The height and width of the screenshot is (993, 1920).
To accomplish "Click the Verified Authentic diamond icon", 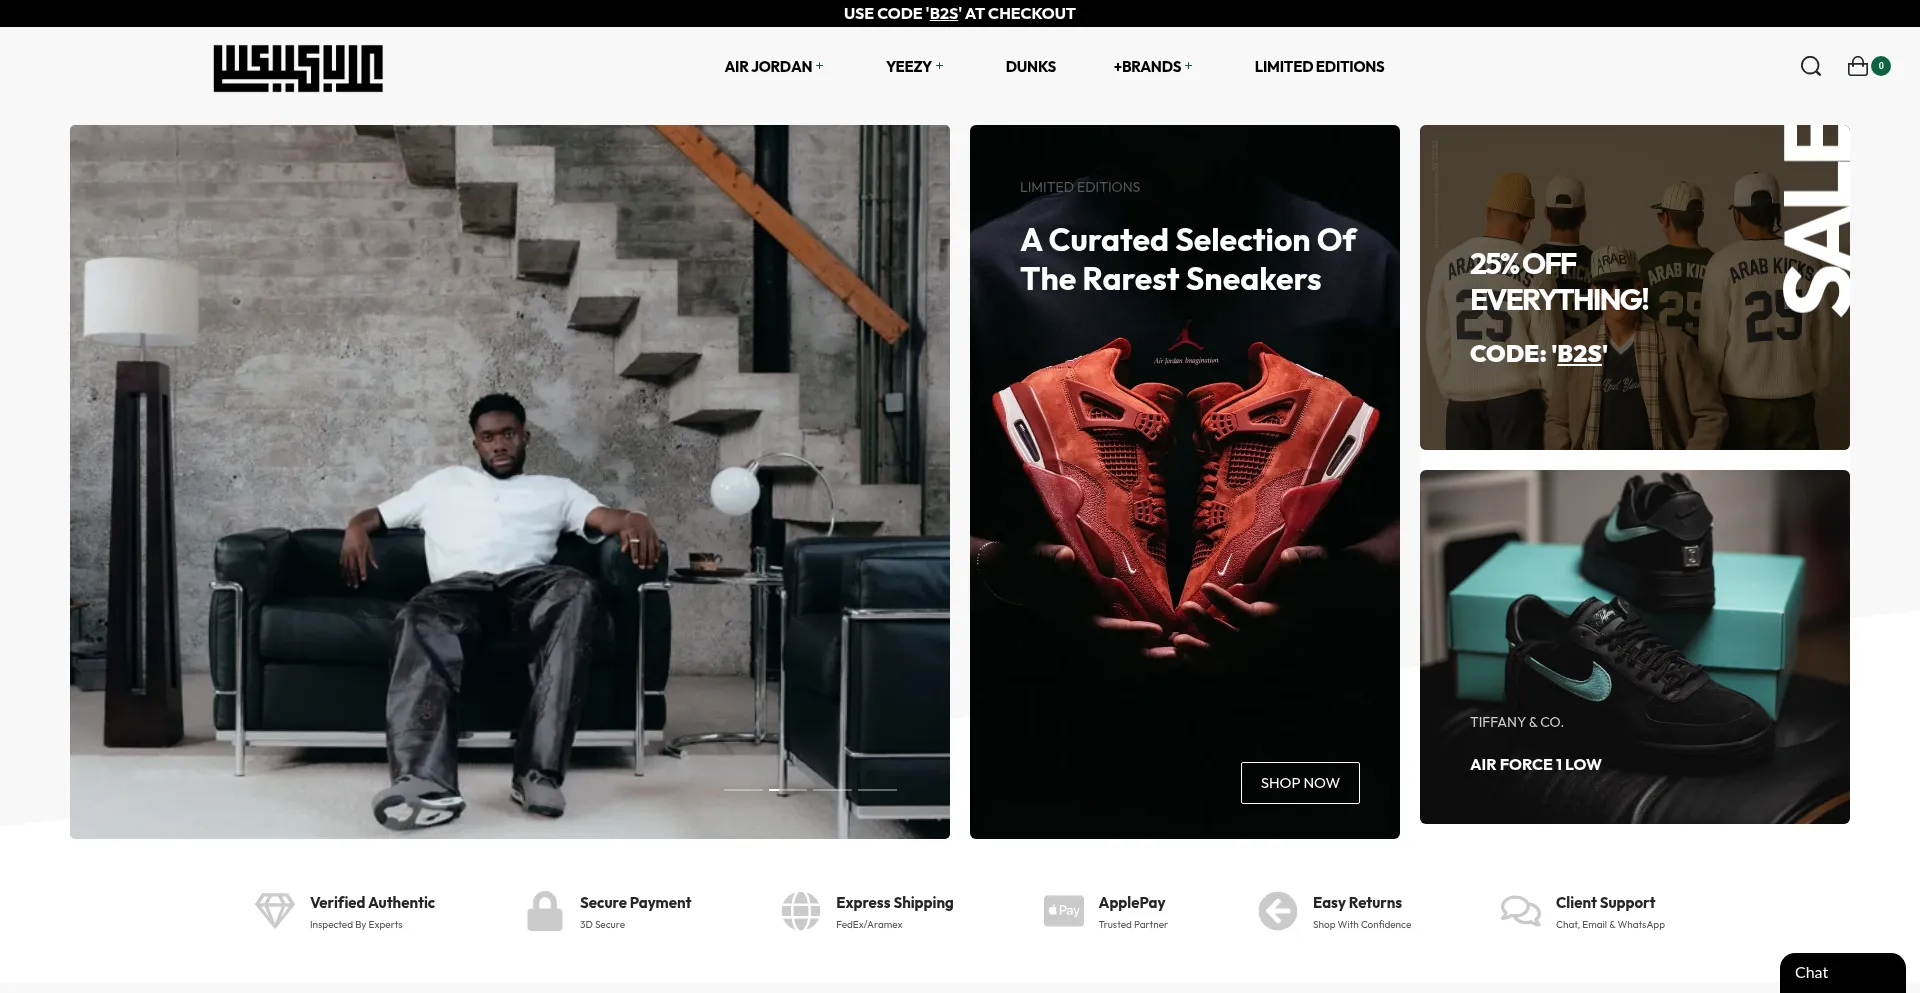I will click(x=274, y=911).
